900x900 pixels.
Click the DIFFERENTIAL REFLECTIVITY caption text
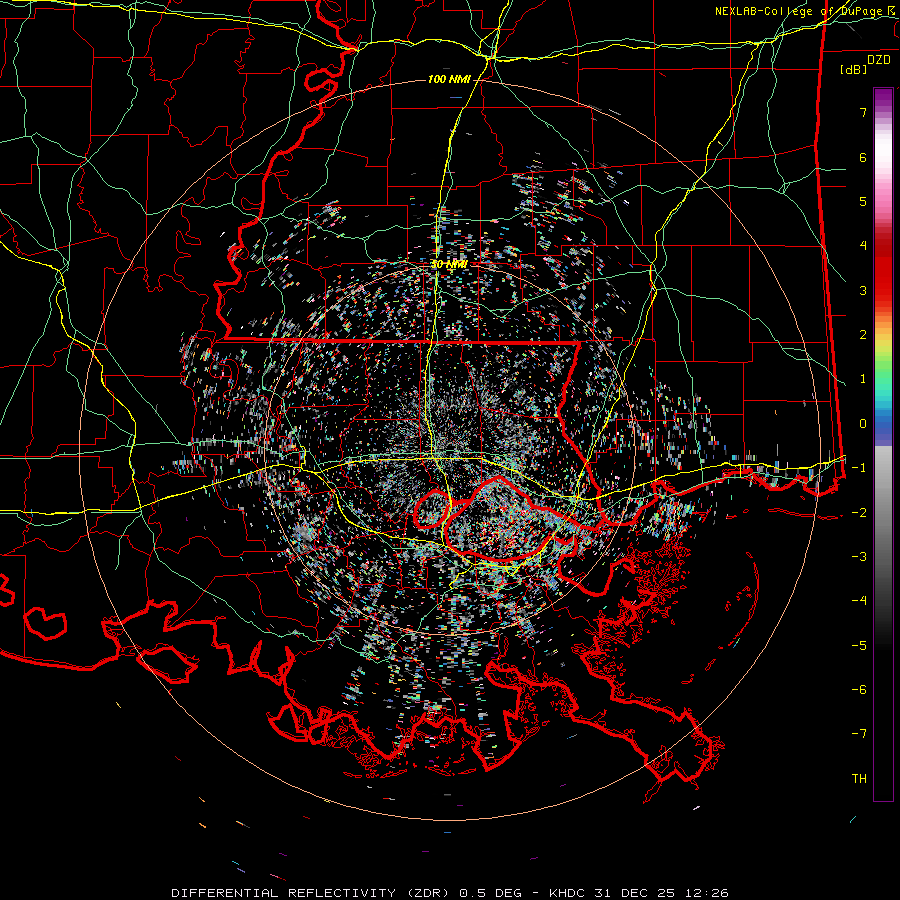pos(284,893)
